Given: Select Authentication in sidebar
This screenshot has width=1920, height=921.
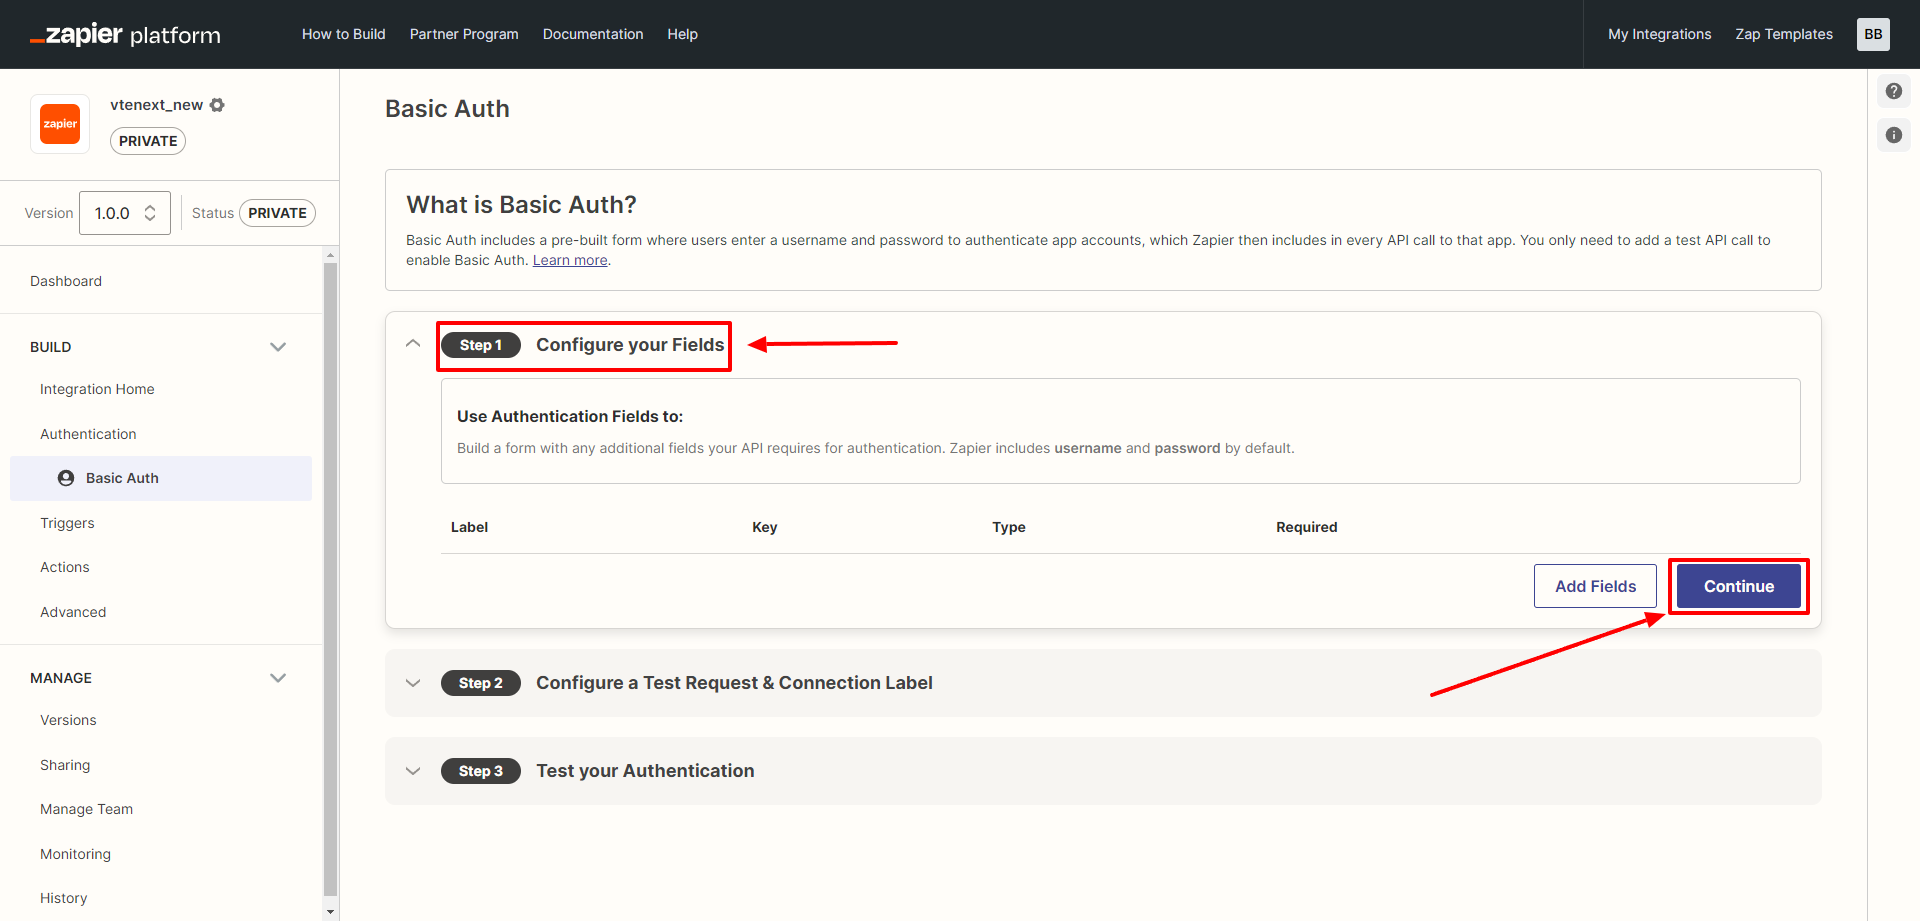Looking at the screenshot, I should click(88, 434).
